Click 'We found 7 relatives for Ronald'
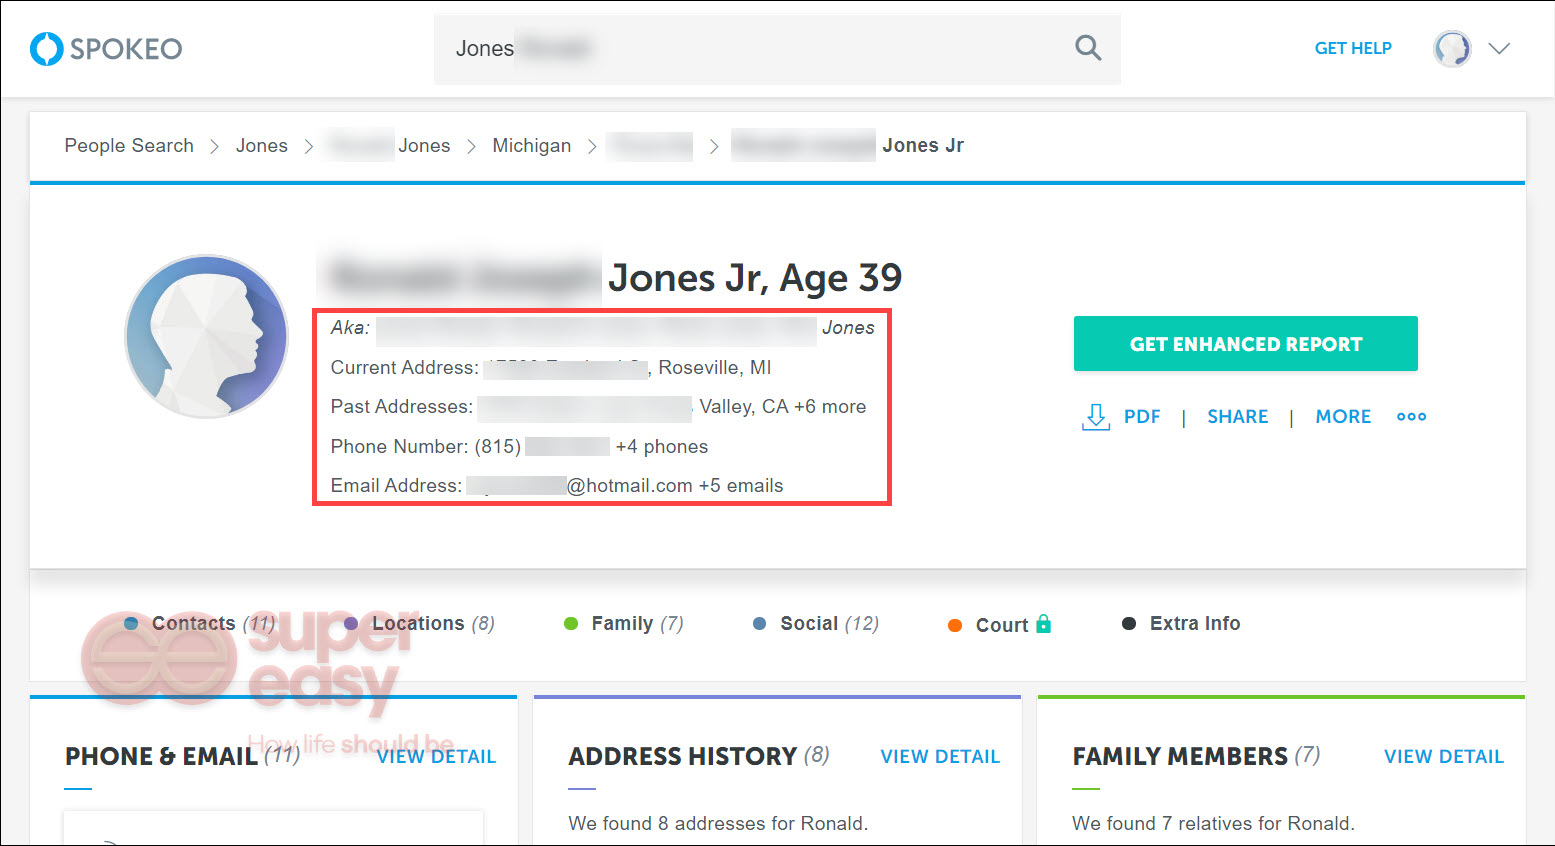Screen dimensions: 1555x846 coord(1213,824)
